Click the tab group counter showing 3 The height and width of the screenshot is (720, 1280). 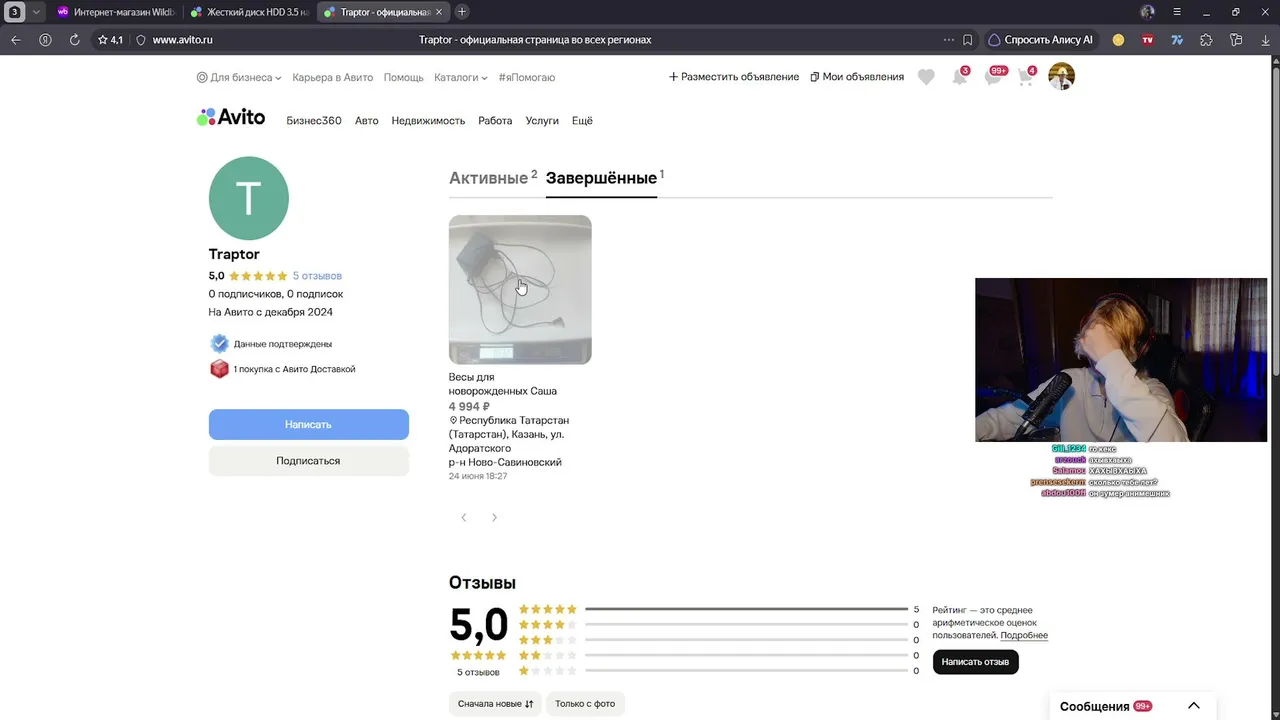point(15,12)
